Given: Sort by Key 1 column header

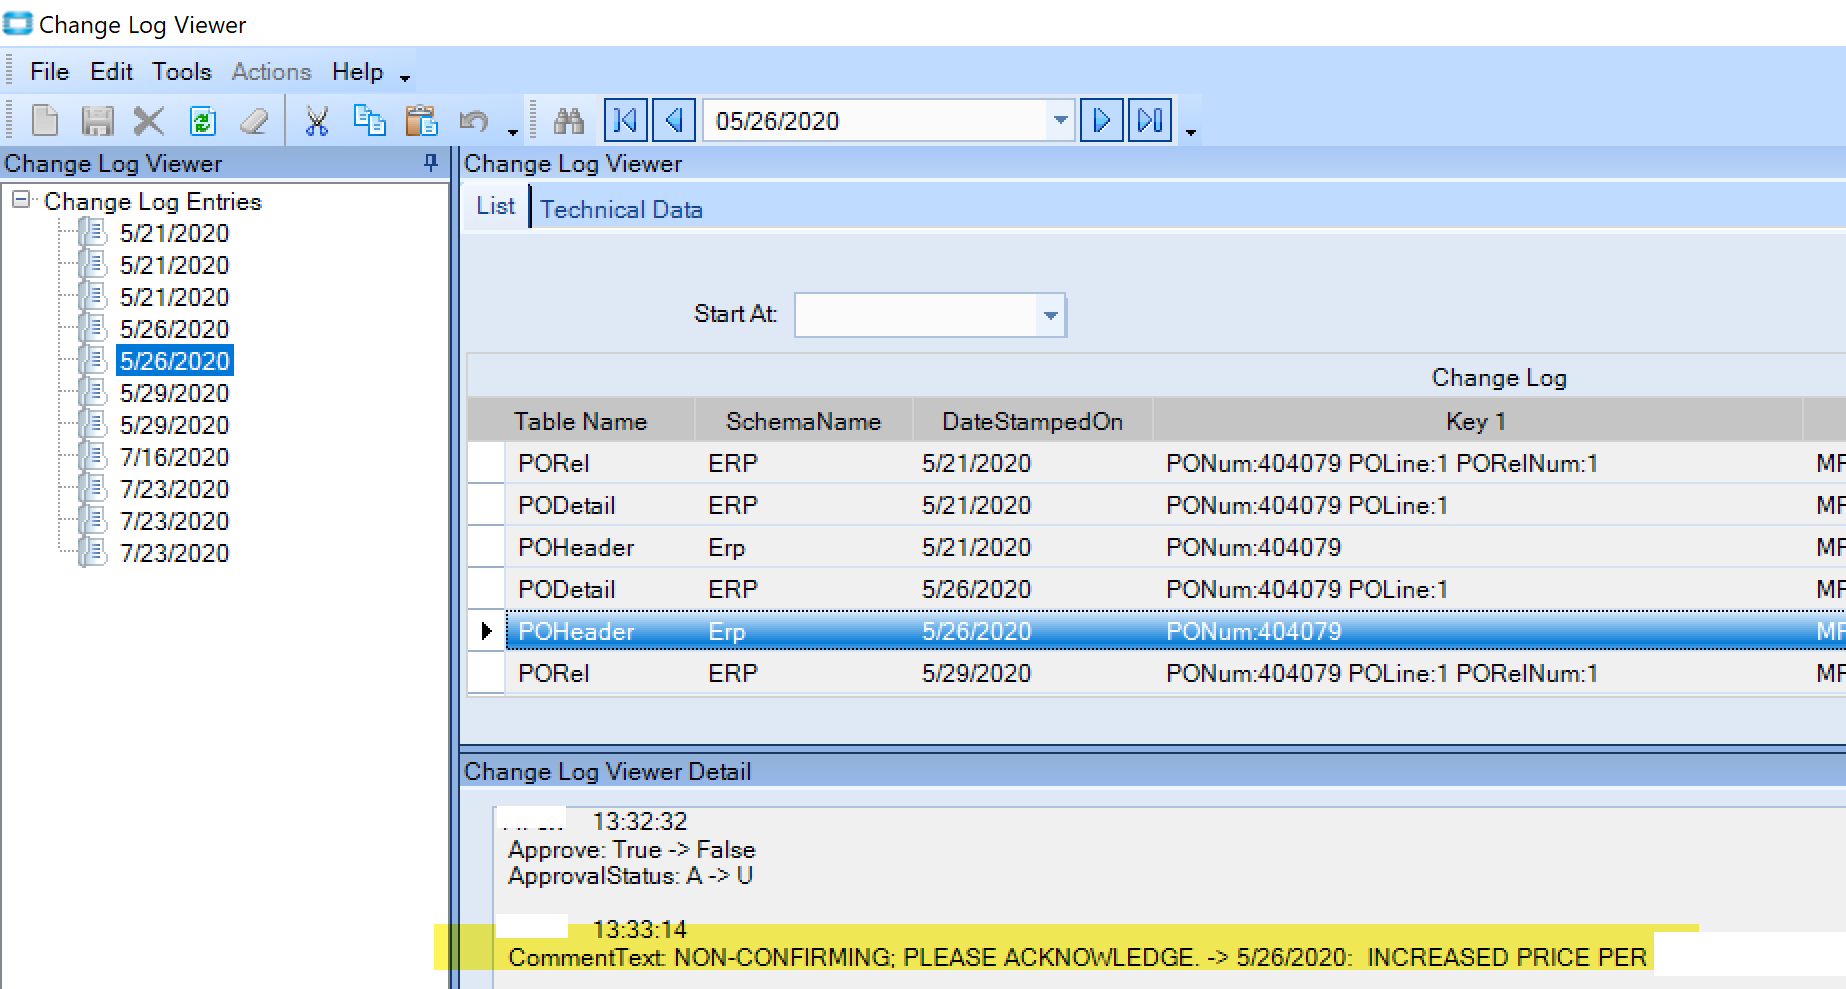Looking at the screenshot, I should [1477, 421].
